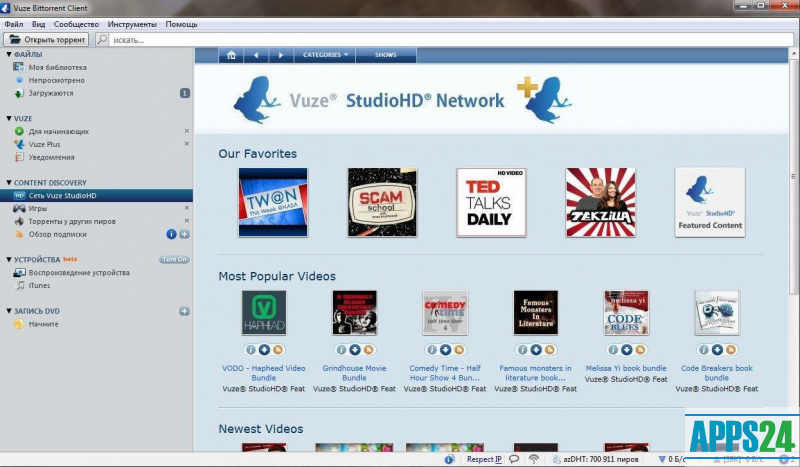Collapse the ЗАПИСЬ DVD section
800x467 pixels.
point(9,311)
